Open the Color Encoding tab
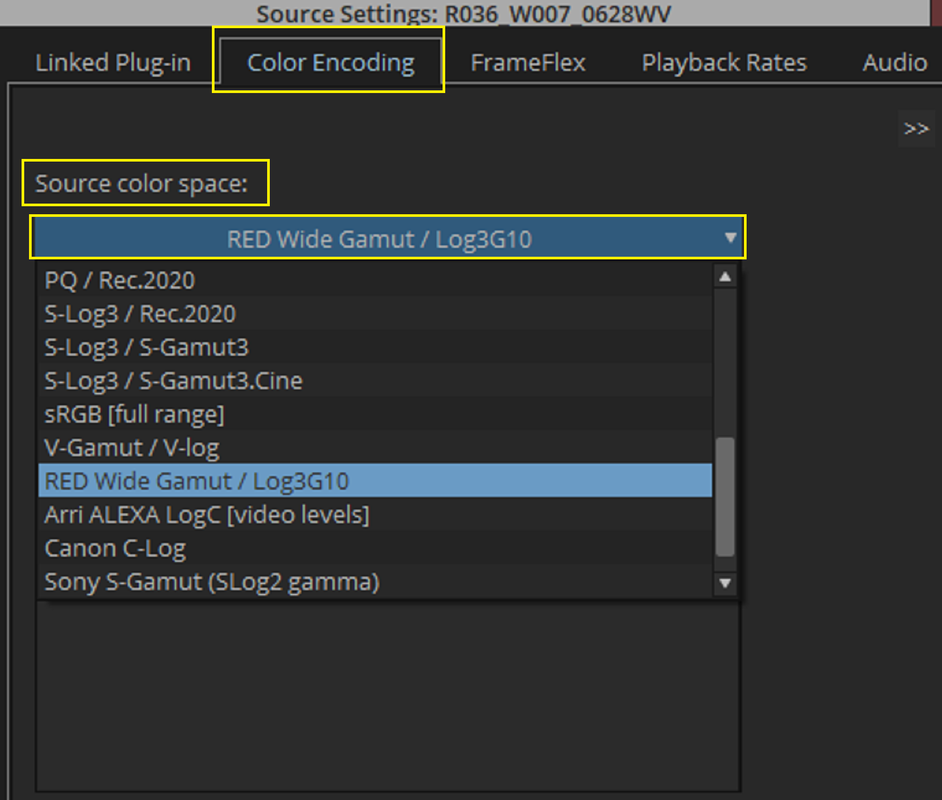Viewport: 942px width, 800px height. coord(330,62)
